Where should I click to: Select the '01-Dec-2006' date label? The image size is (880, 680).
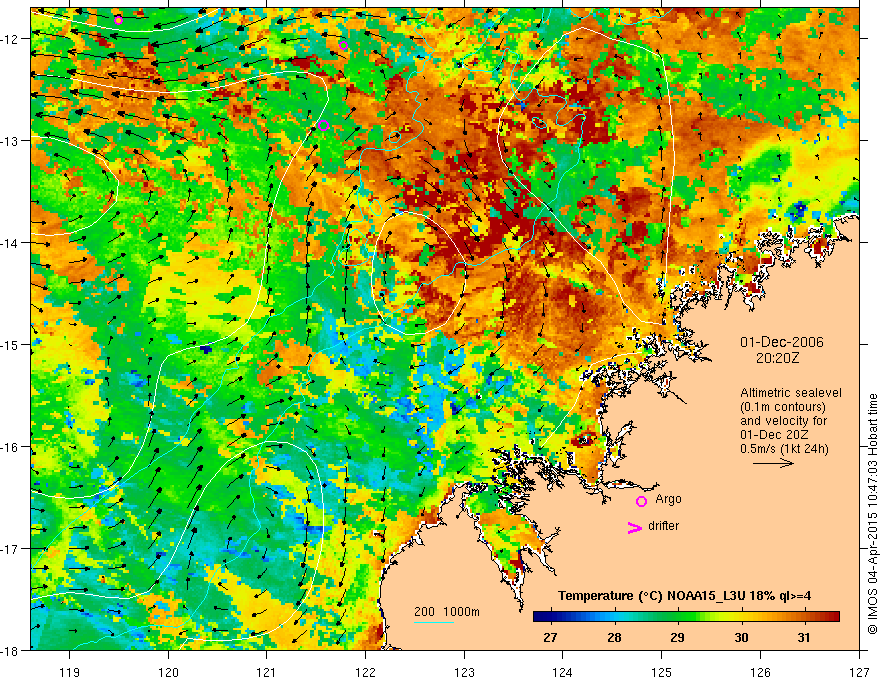pyautogui.click(x=781, y=342)
